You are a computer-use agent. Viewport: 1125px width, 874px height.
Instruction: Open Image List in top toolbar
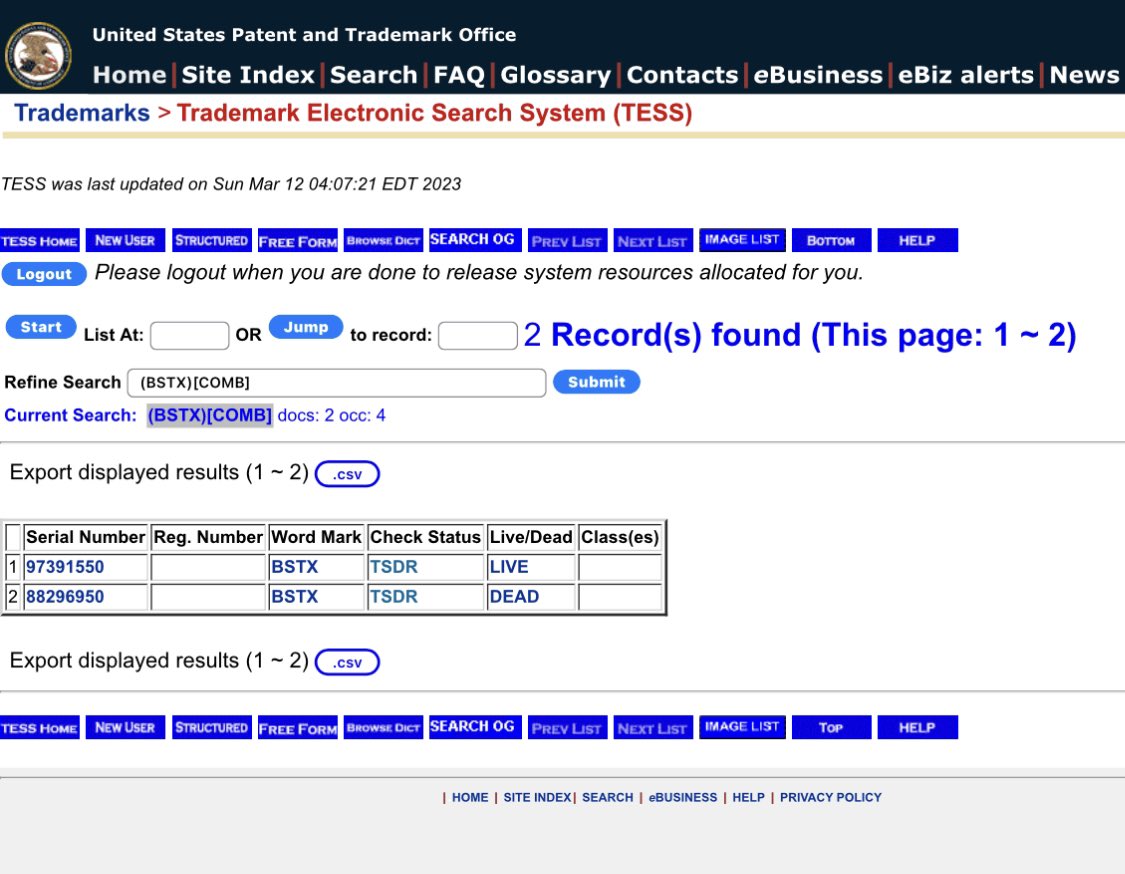pyautogui.click(x=742, y=240)
